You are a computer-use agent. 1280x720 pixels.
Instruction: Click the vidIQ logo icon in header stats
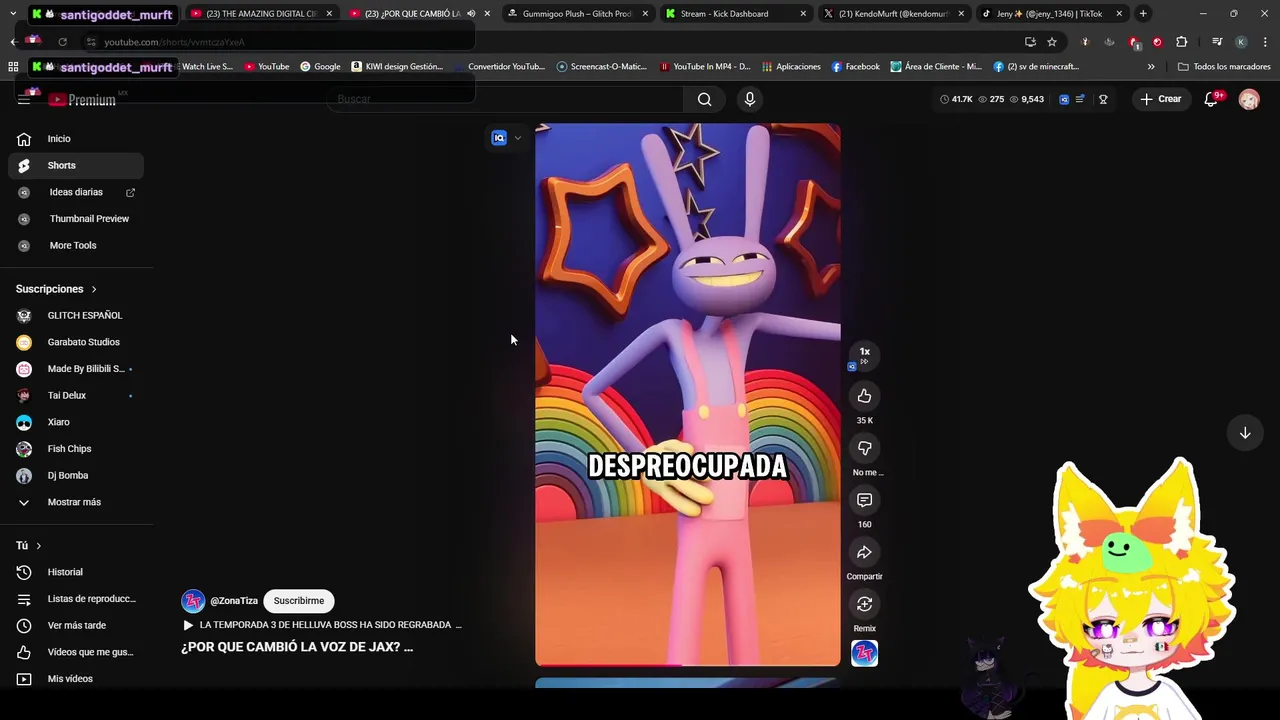1064,99
